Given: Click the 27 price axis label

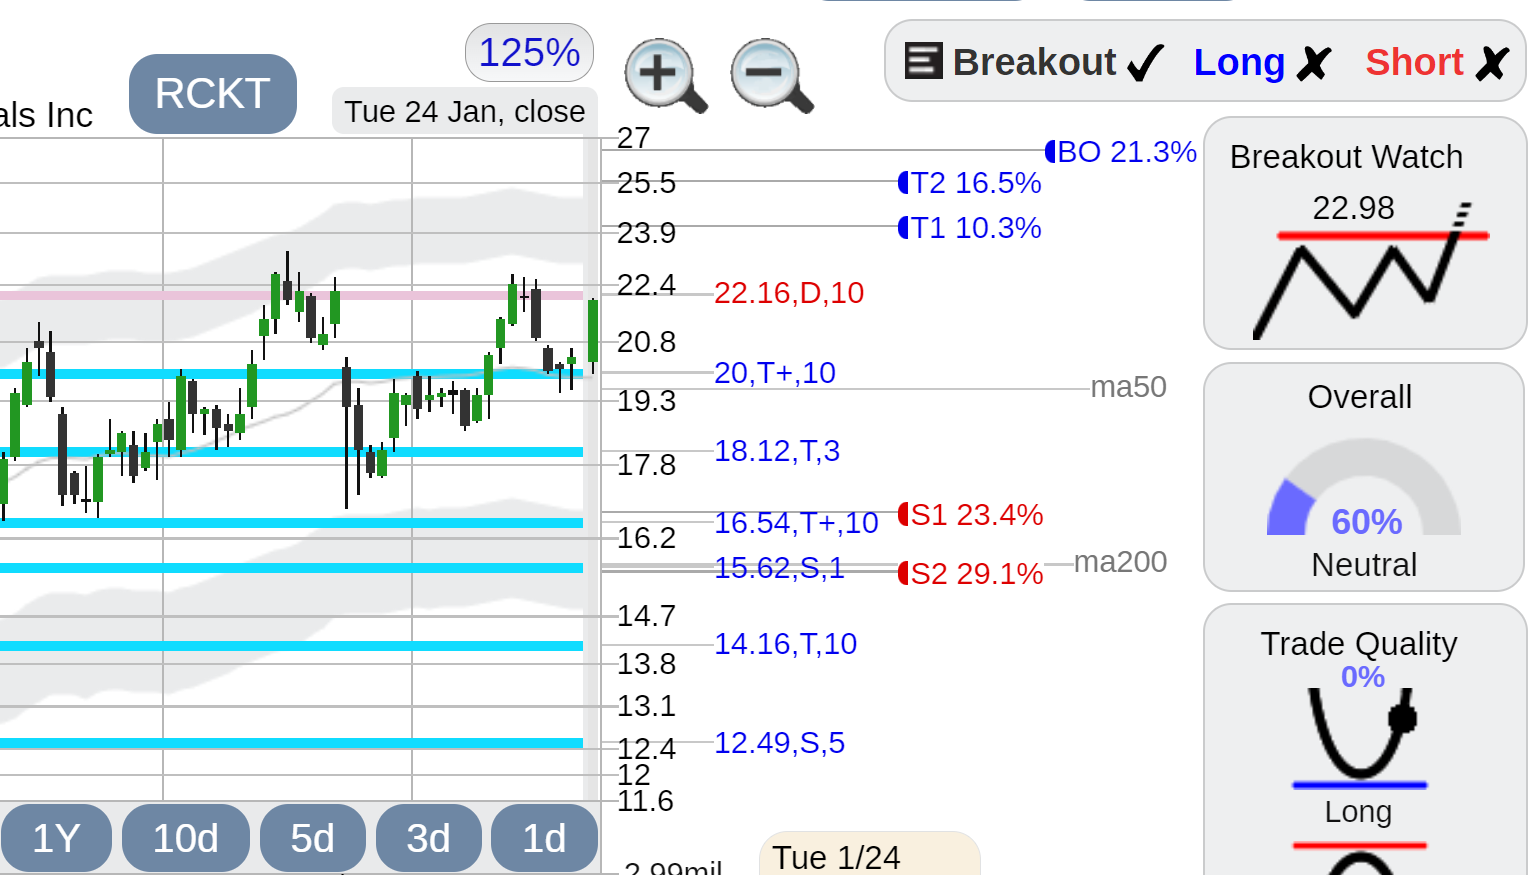Looking at the screenshot, I should (x=634, y=138).
